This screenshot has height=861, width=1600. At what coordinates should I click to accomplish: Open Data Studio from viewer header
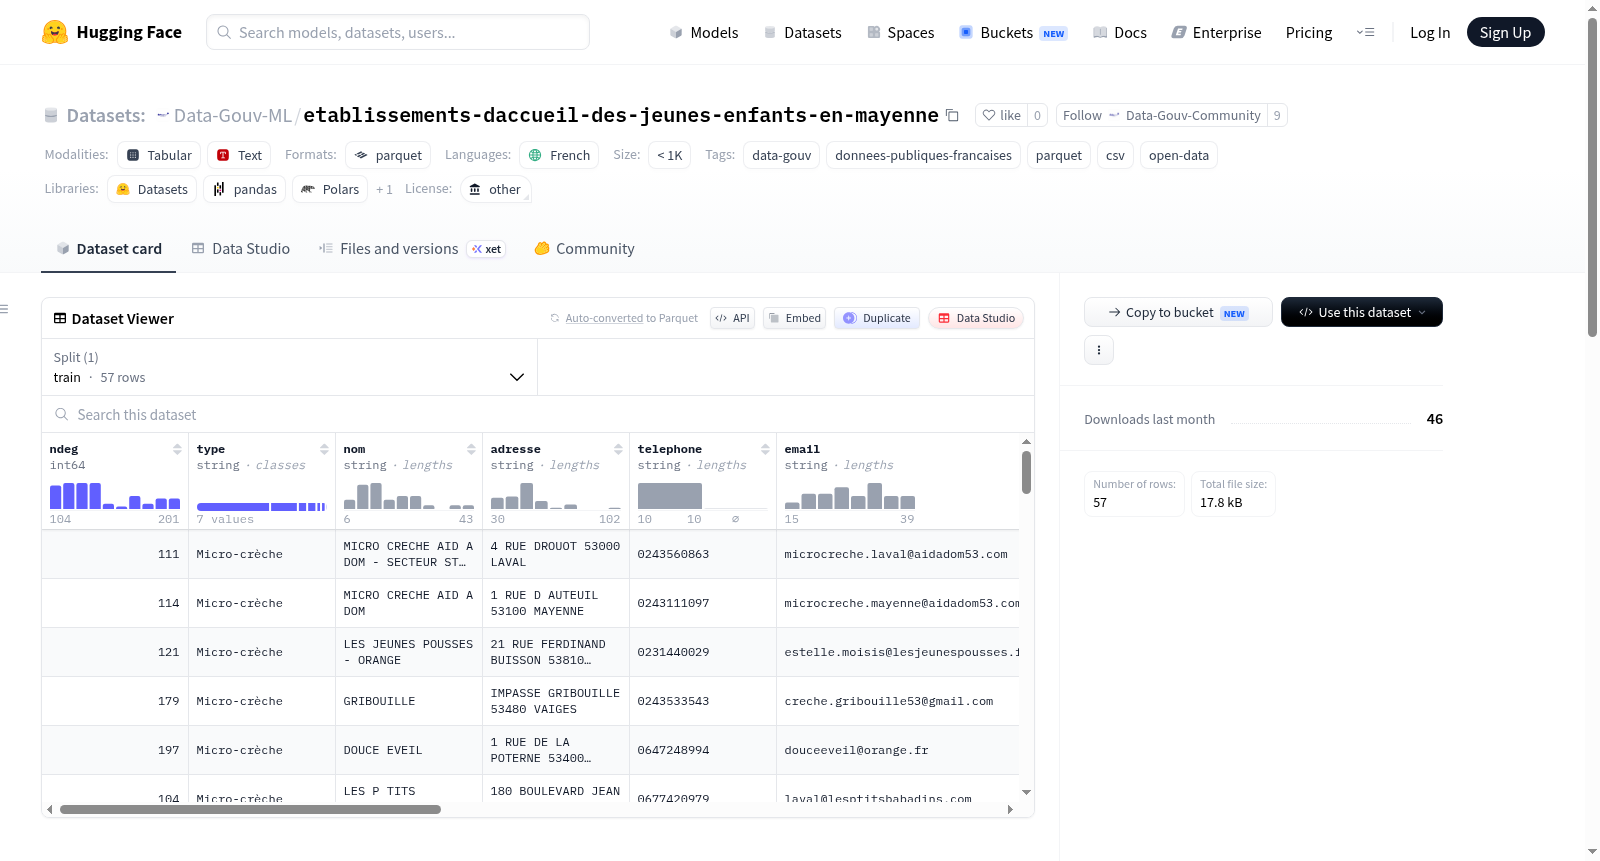[976, 318]
